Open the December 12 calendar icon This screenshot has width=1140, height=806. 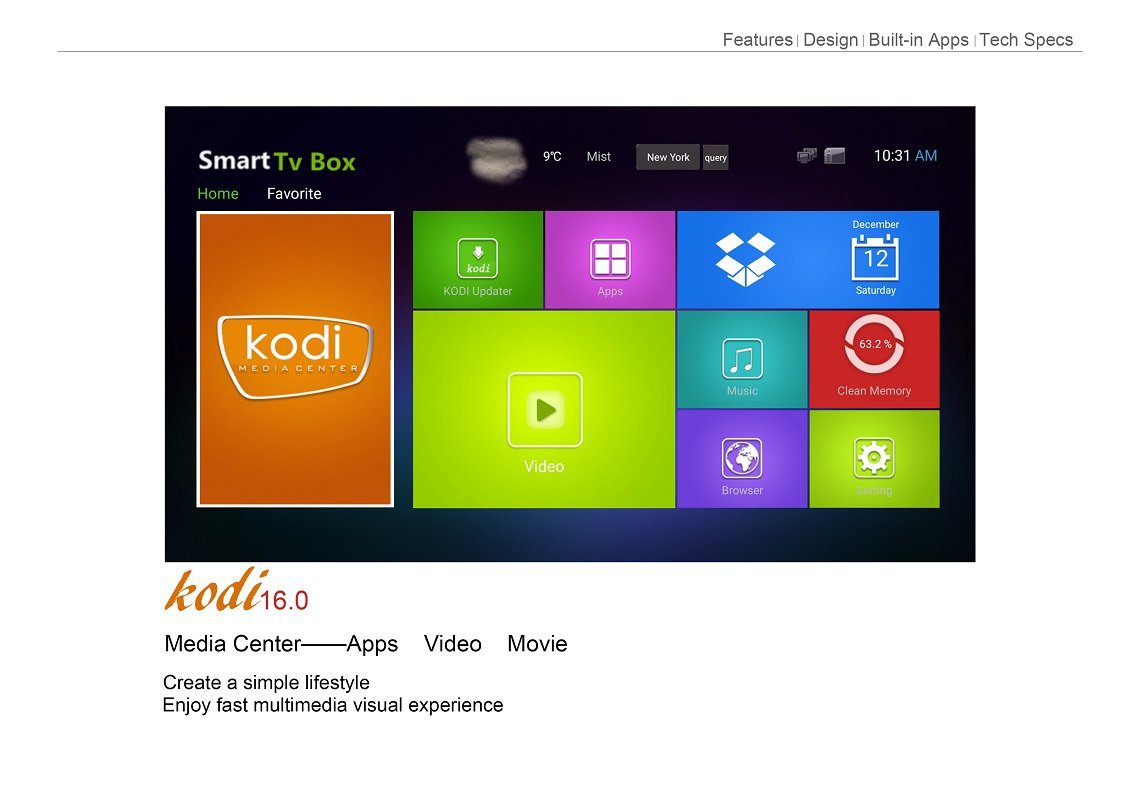pyautogui.click(x=875, y=259)
